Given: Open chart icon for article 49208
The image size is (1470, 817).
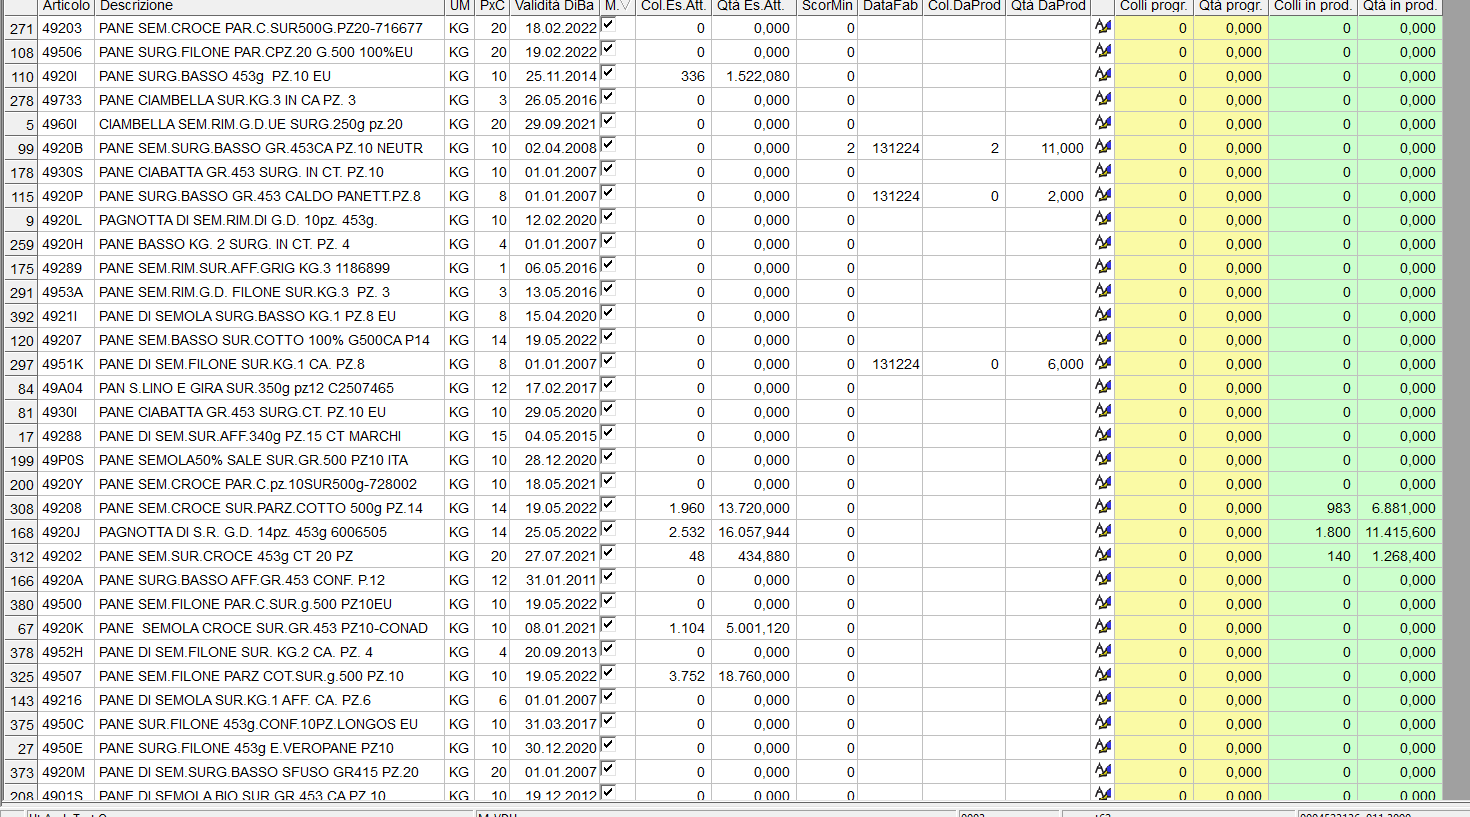Looking at the screenshot, I should pos(1103,507).
